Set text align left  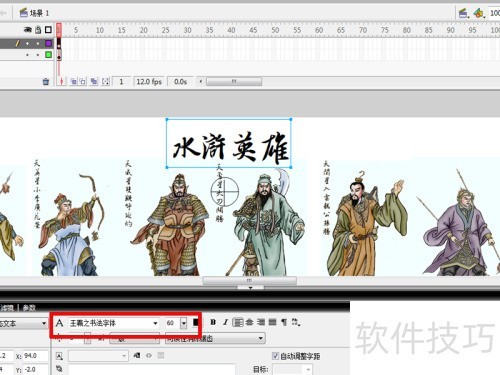(238, 322)
